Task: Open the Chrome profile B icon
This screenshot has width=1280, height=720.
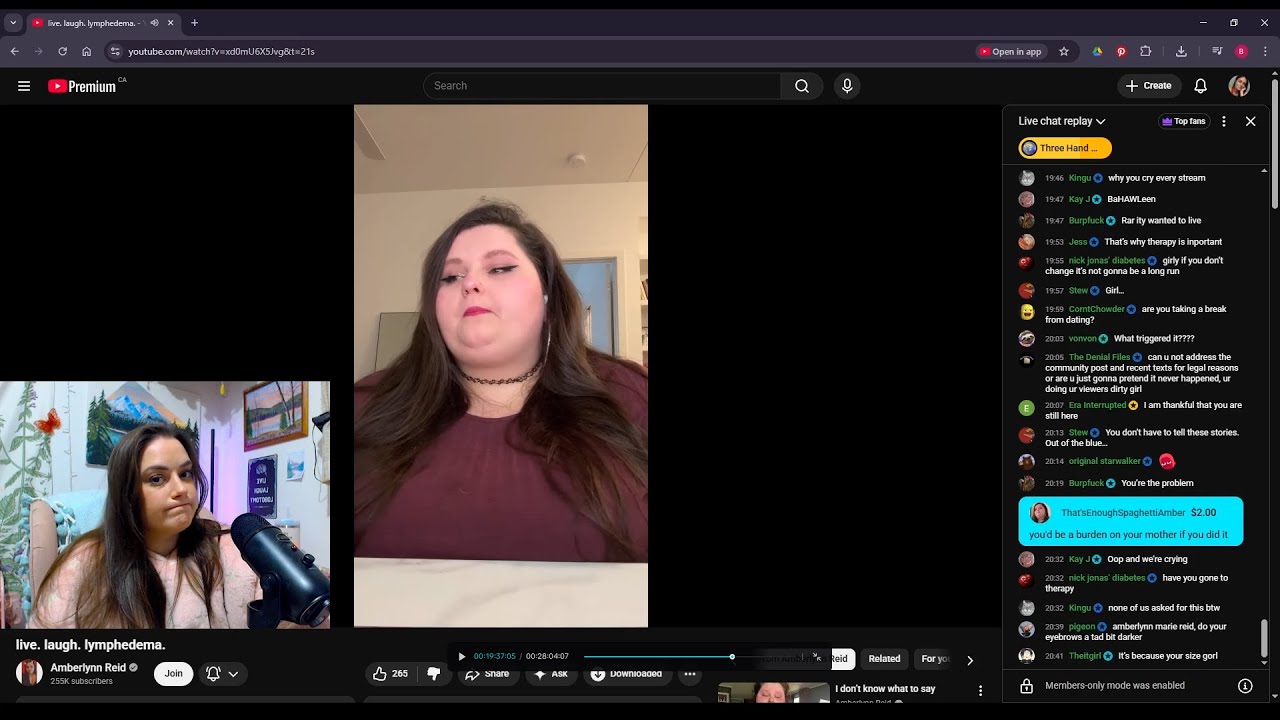Action: pyautogui.click(x=1241, y=51)
